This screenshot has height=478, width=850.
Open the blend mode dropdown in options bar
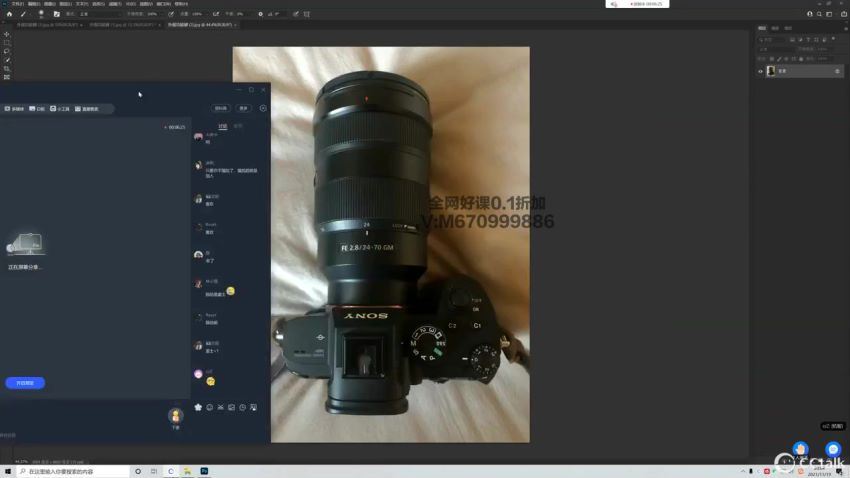99,14
